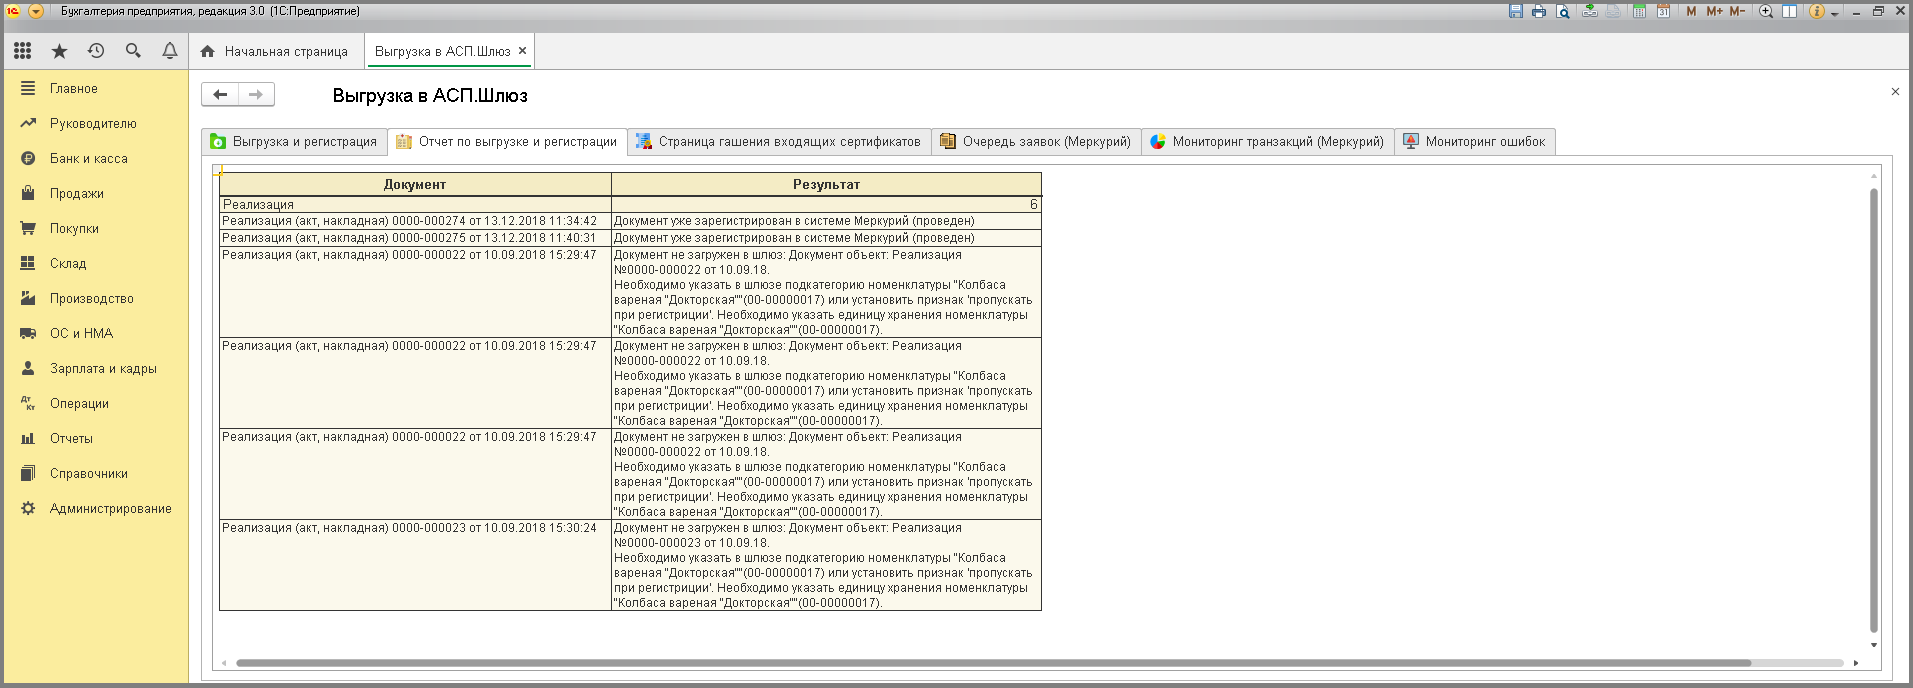1913x688 pixels.
Task: Open Справочники section
Action: [x=96, y=473]
